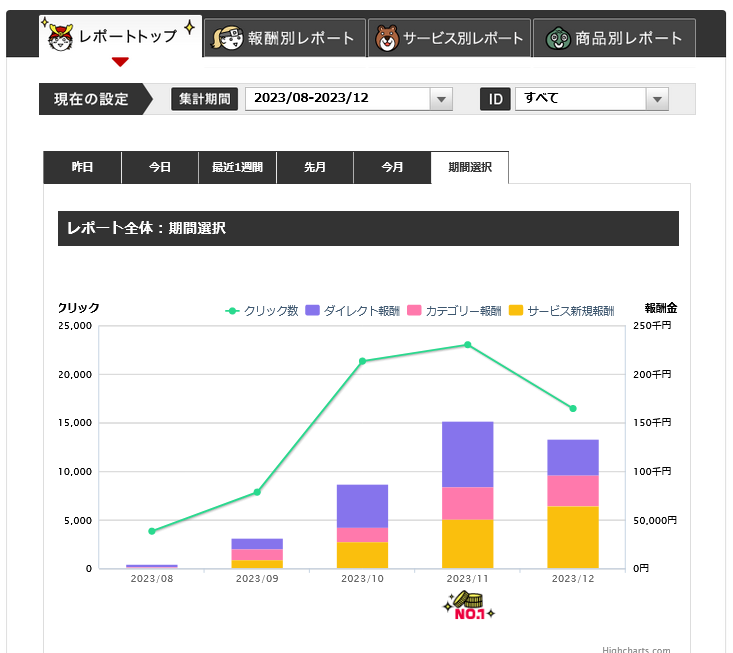Click the blonde character icon on 報酬別レポート
The image size is (733, 653).
(x=225, y=38)
